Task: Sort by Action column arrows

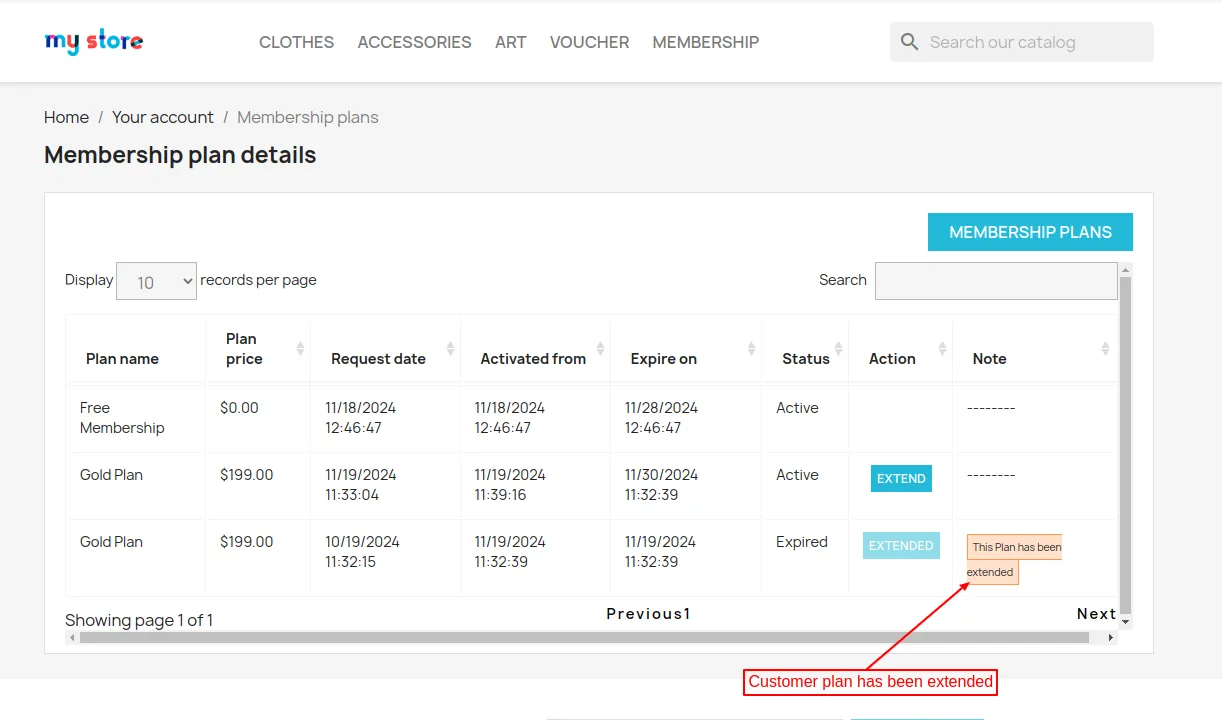Action: 942,348
